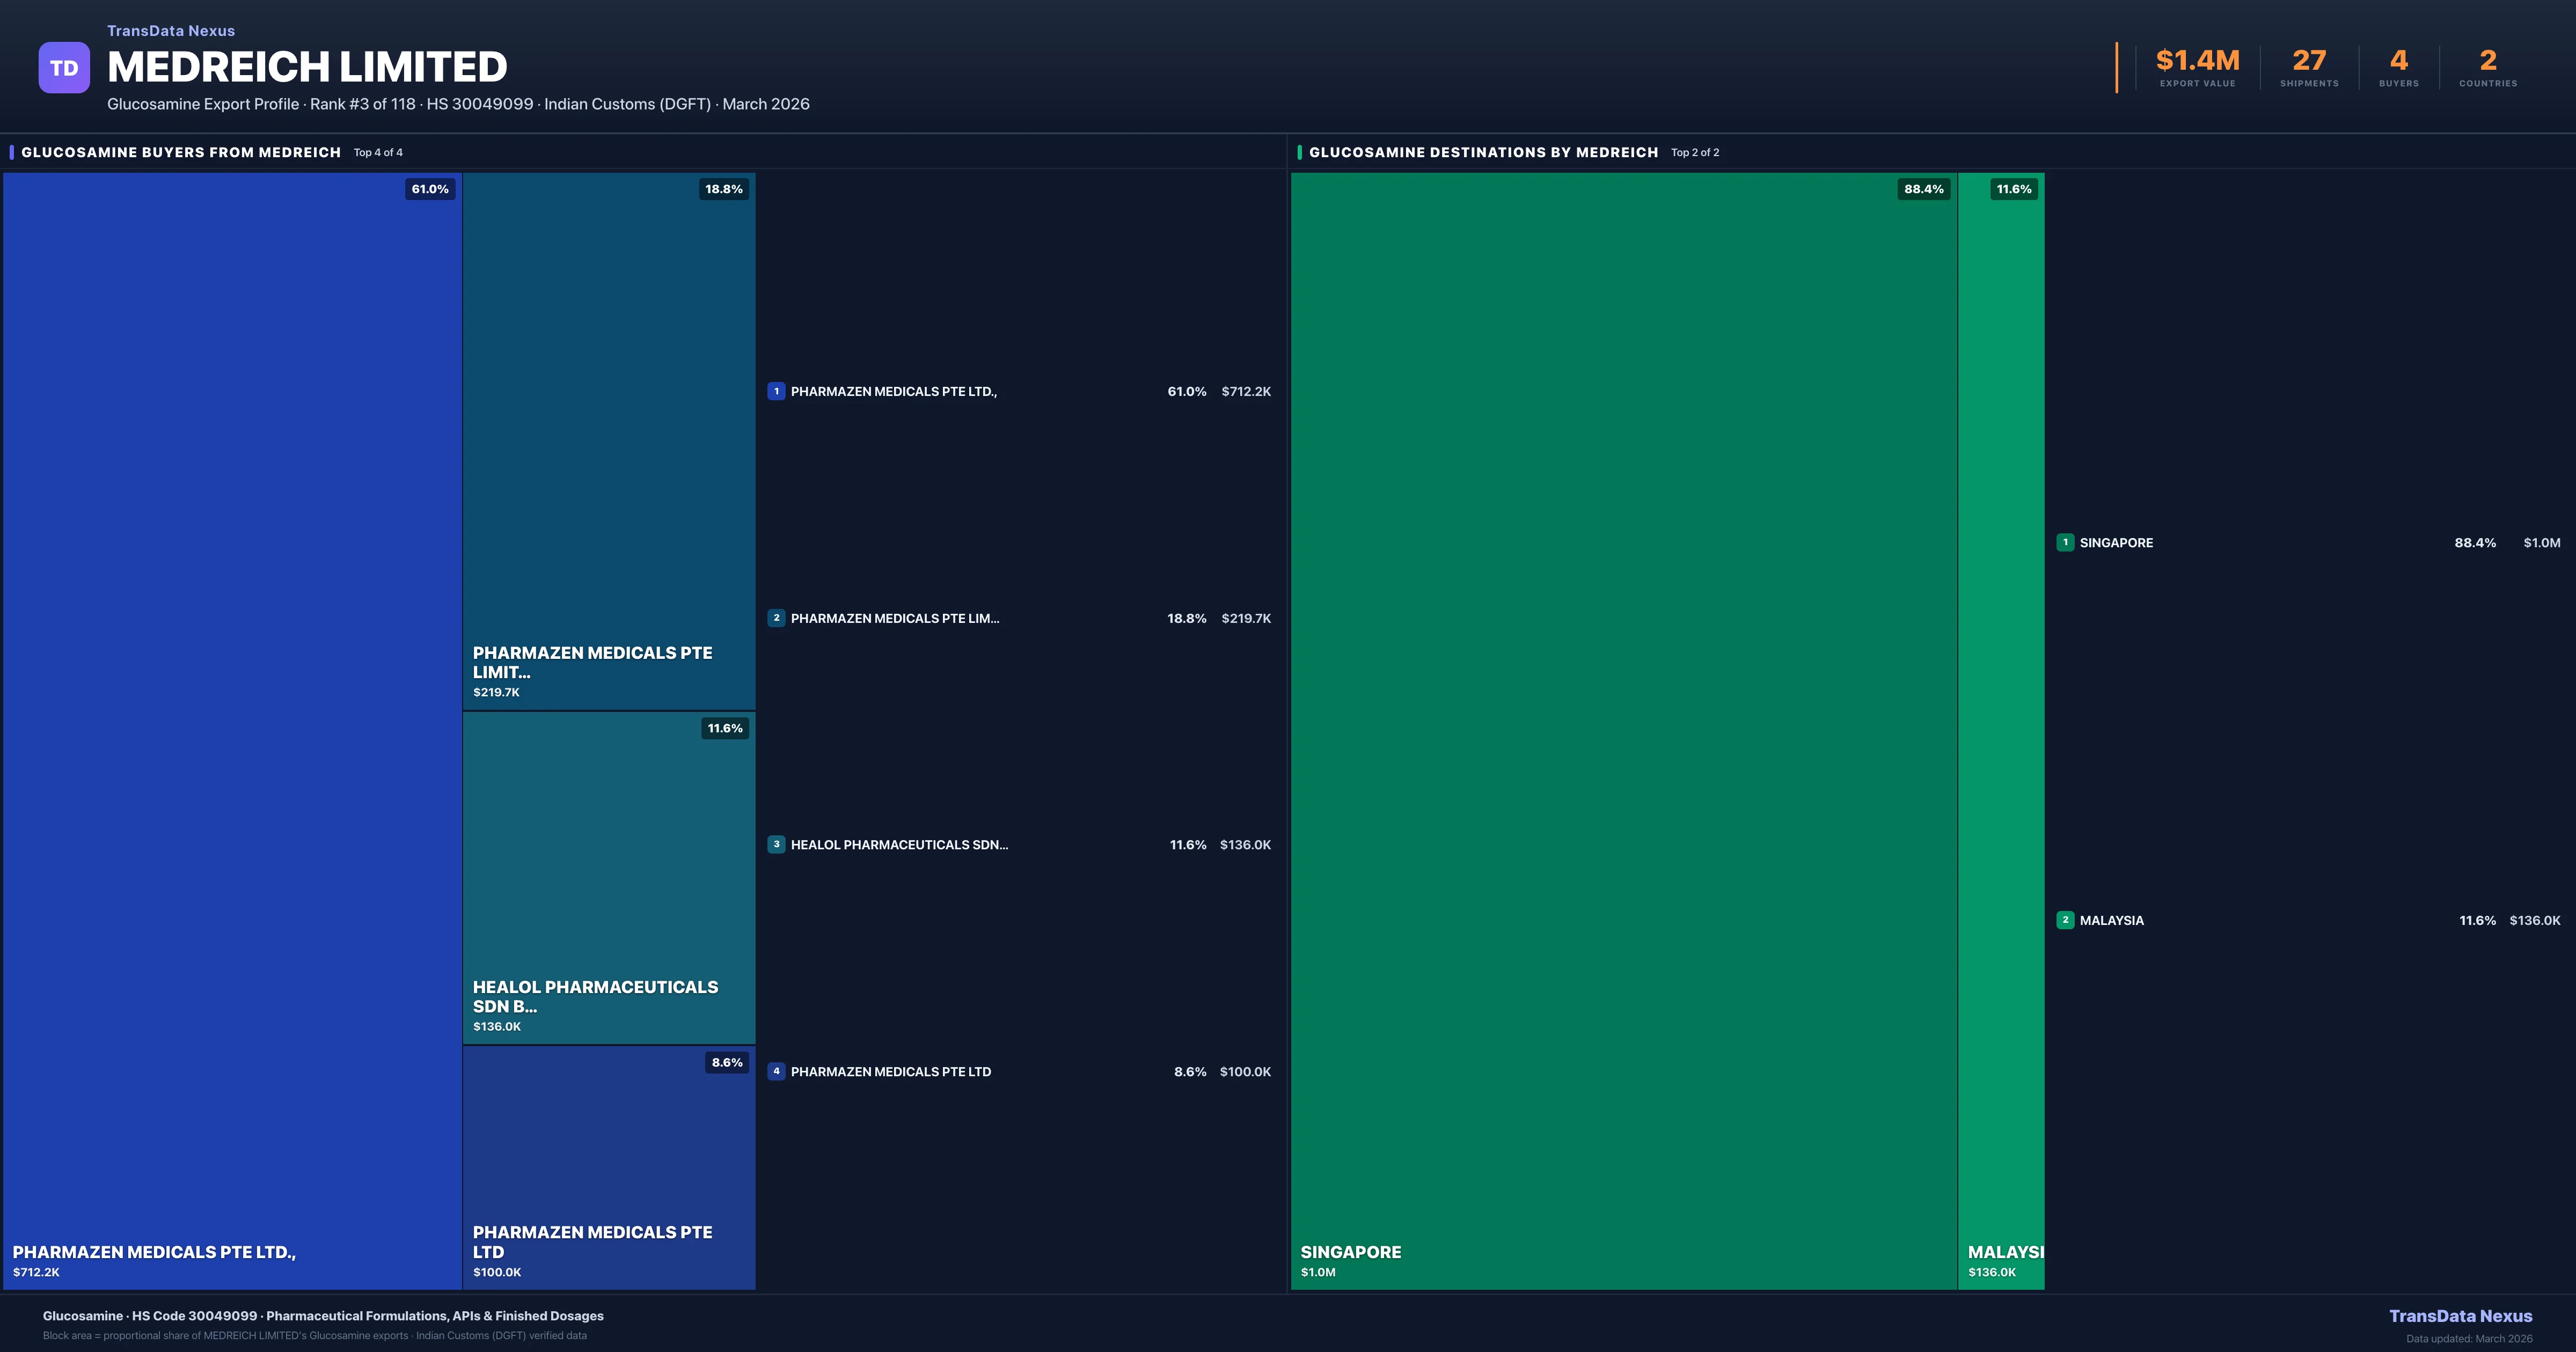Click green rank badge 1 beside Singapore
Viewport: 2576px width, 1352px height.
click(x=2065, y=543)
